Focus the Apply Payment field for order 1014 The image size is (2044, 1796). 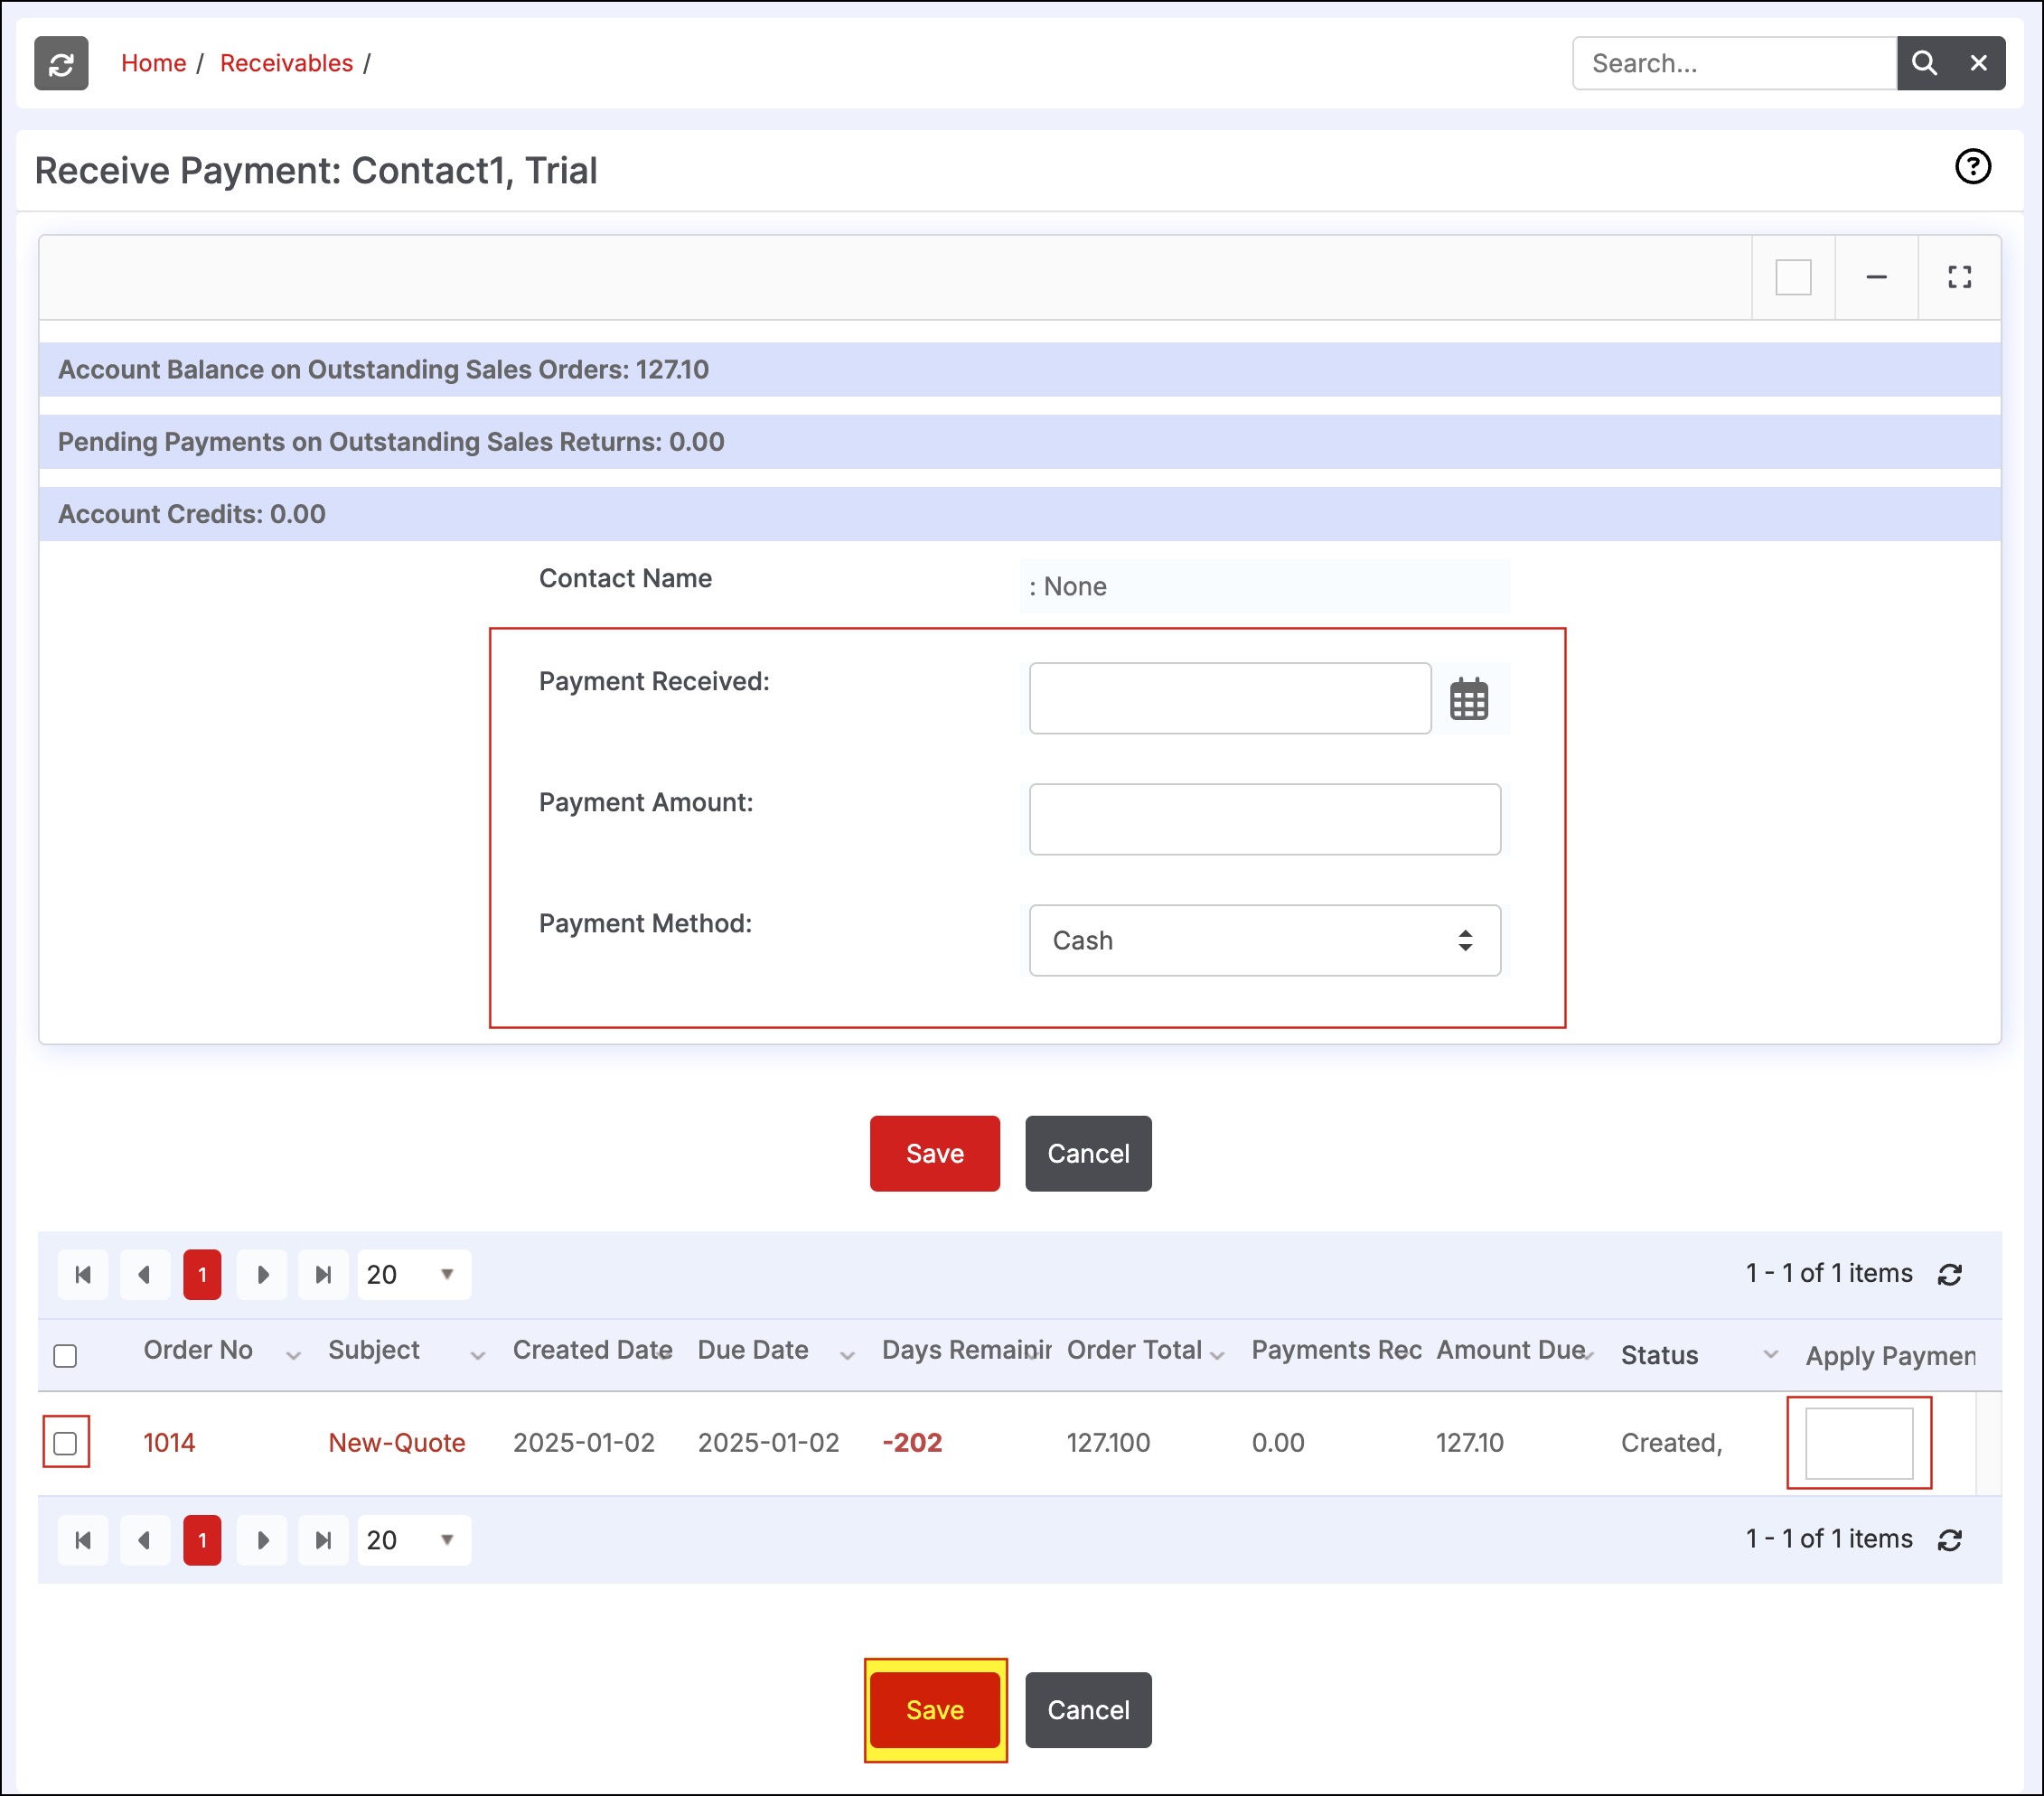click(x=1858, y=1443)
